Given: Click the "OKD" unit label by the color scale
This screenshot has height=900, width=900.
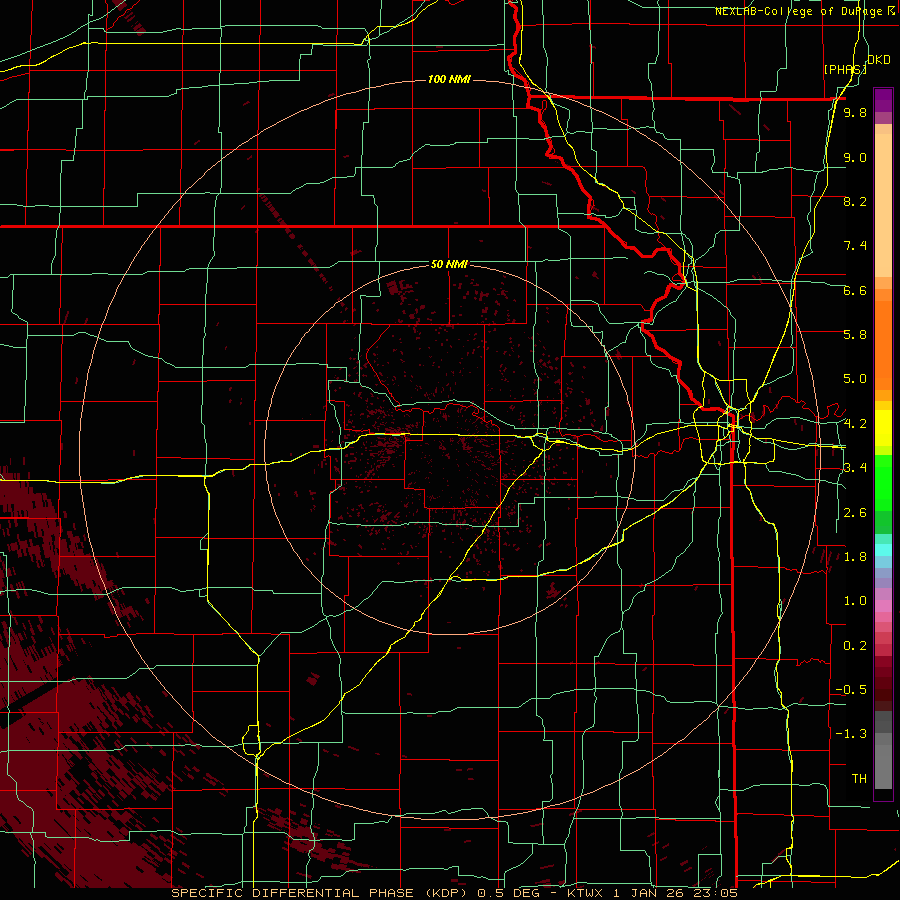Looking at the screenshot, I should pyautogui.click(x=879, y=60).
